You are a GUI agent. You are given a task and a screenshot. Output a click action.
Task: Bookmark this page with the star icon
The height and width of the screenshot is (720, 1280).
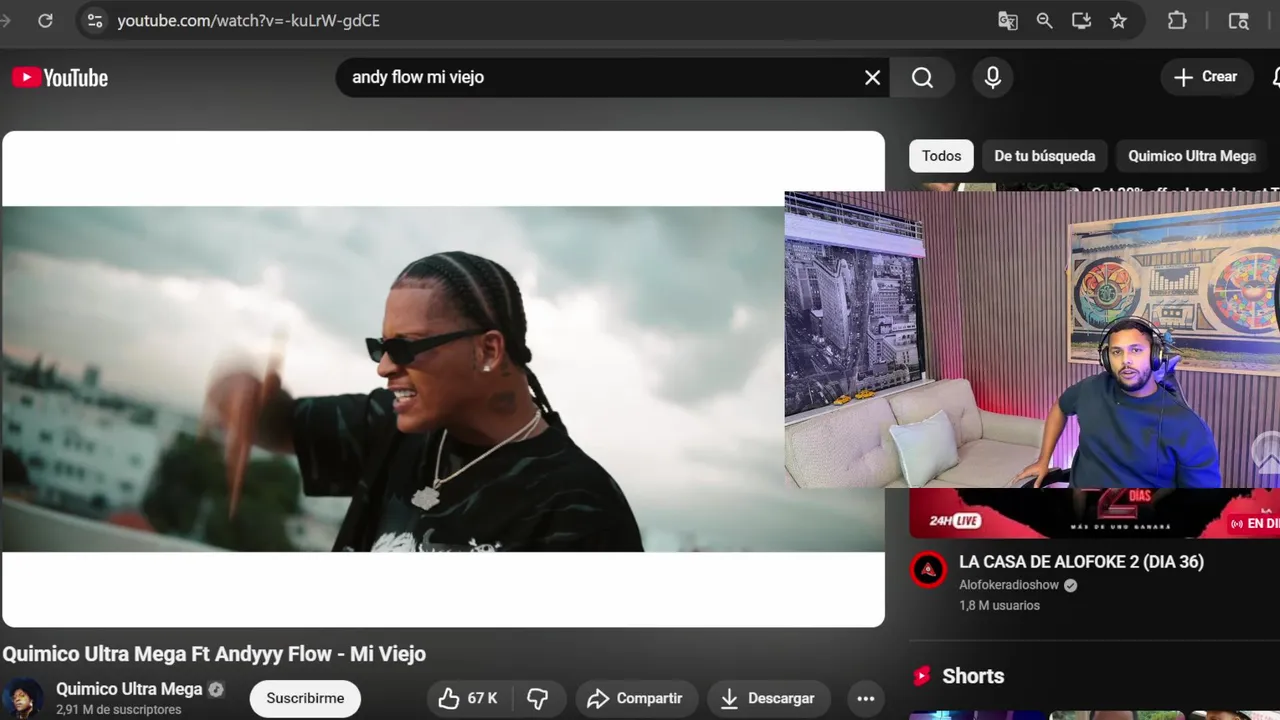[1118, 20]
